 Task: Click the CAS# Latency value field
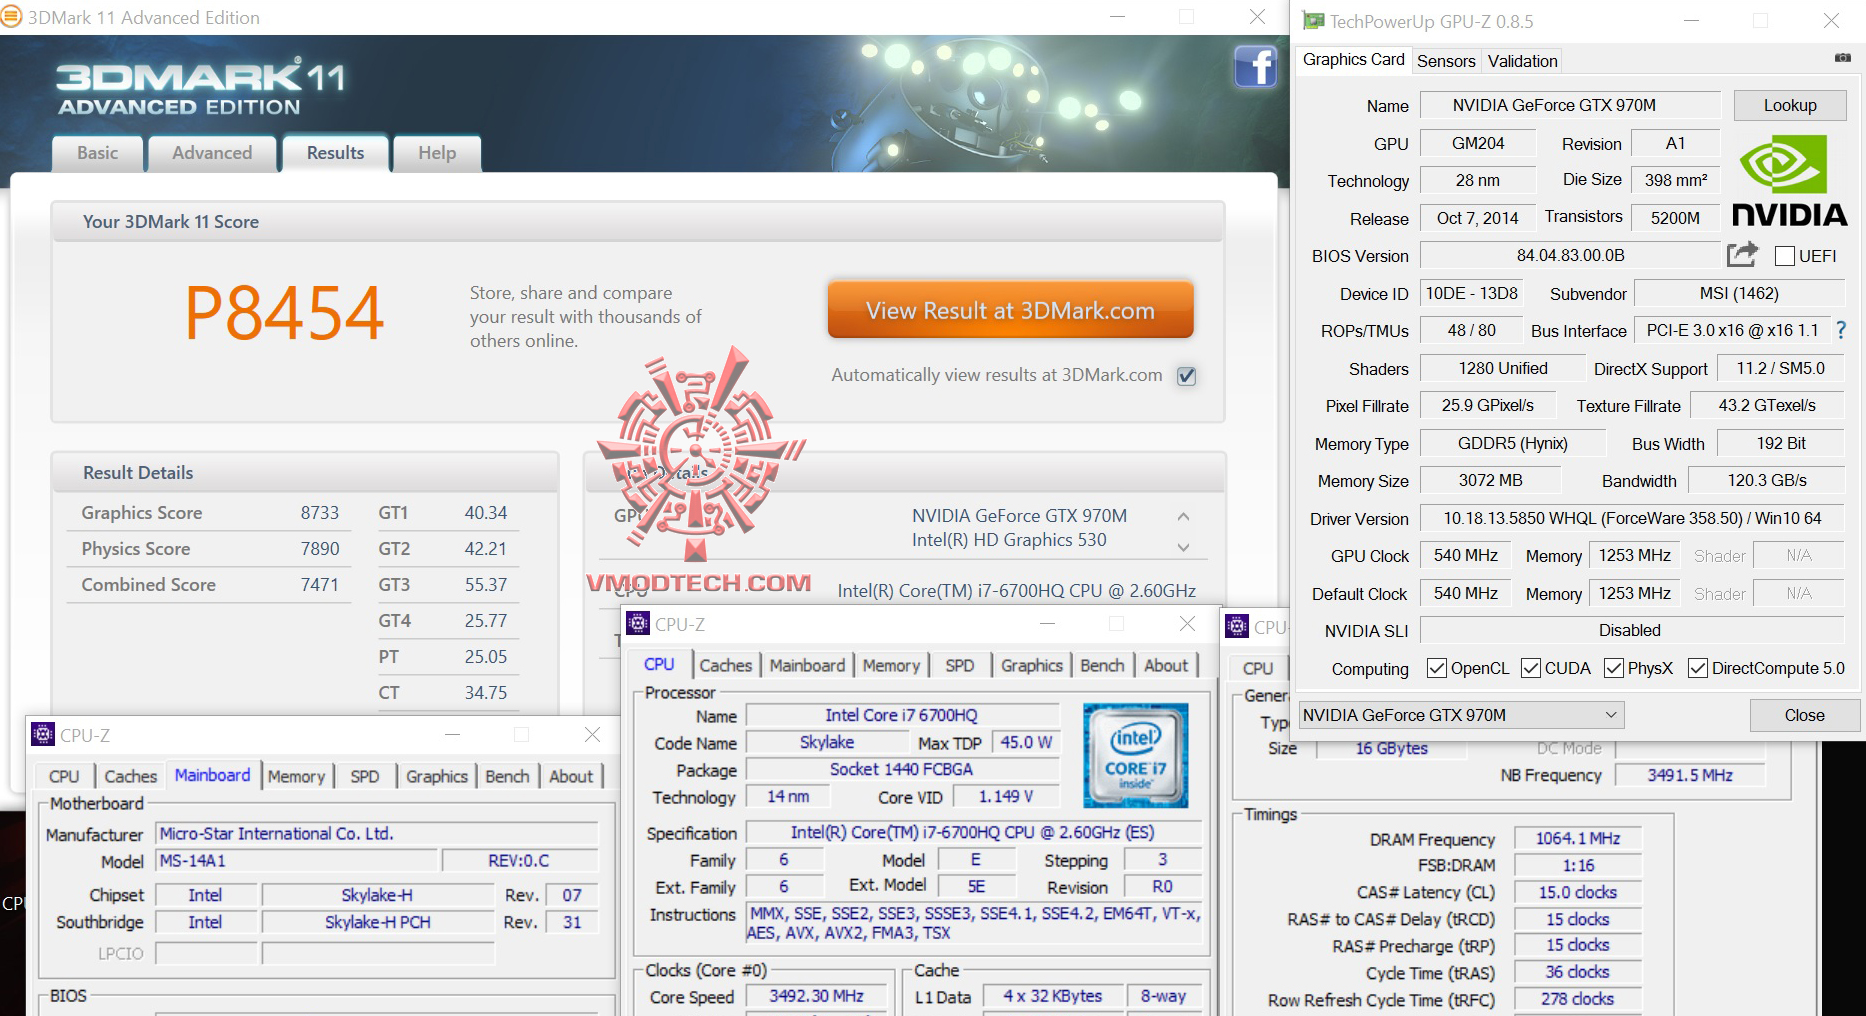point(1578,892)
